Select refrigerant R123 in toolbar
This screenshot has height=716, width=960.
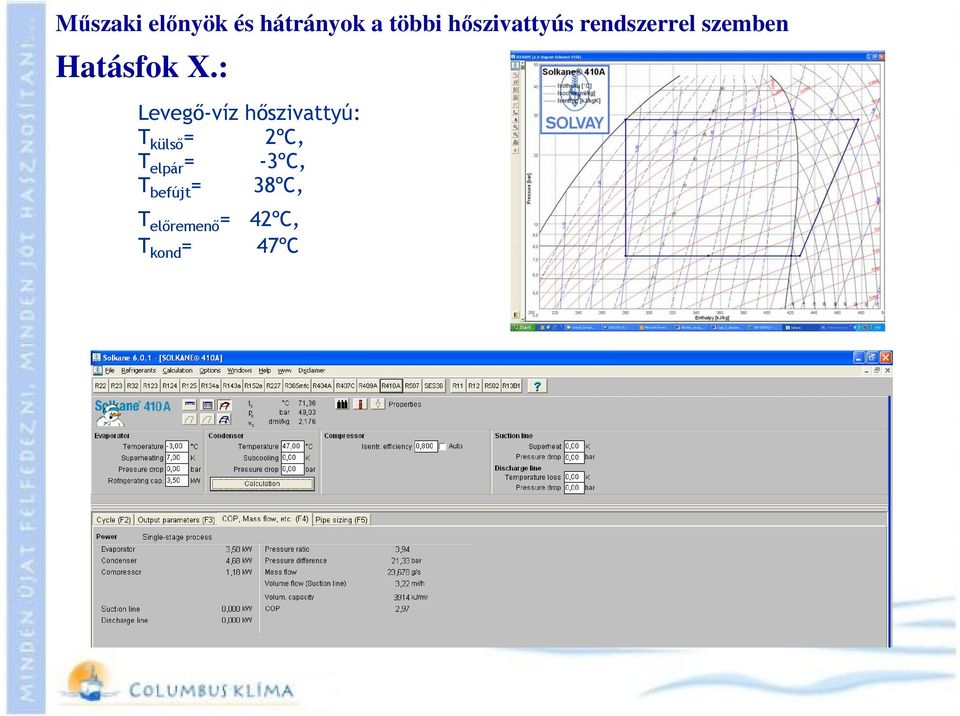click(150, 386)
